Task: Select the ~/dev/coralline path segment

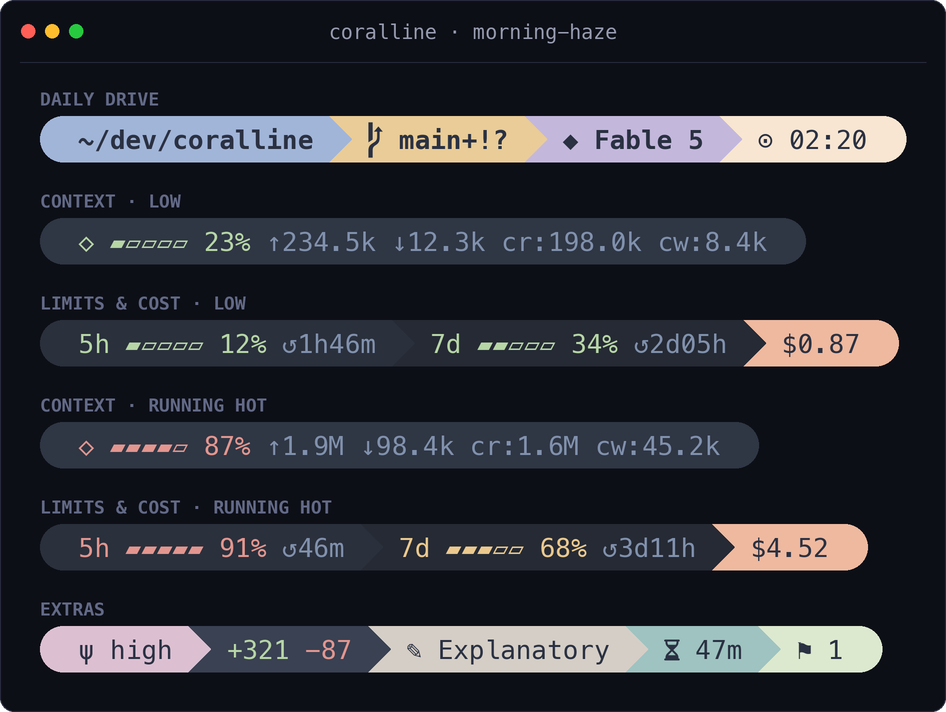Action: coord(196,139)
